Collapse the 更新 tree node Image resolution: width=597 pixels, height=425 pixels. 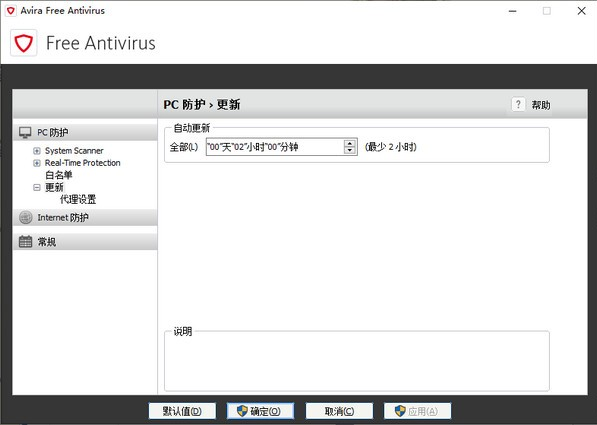coord(37,187)
